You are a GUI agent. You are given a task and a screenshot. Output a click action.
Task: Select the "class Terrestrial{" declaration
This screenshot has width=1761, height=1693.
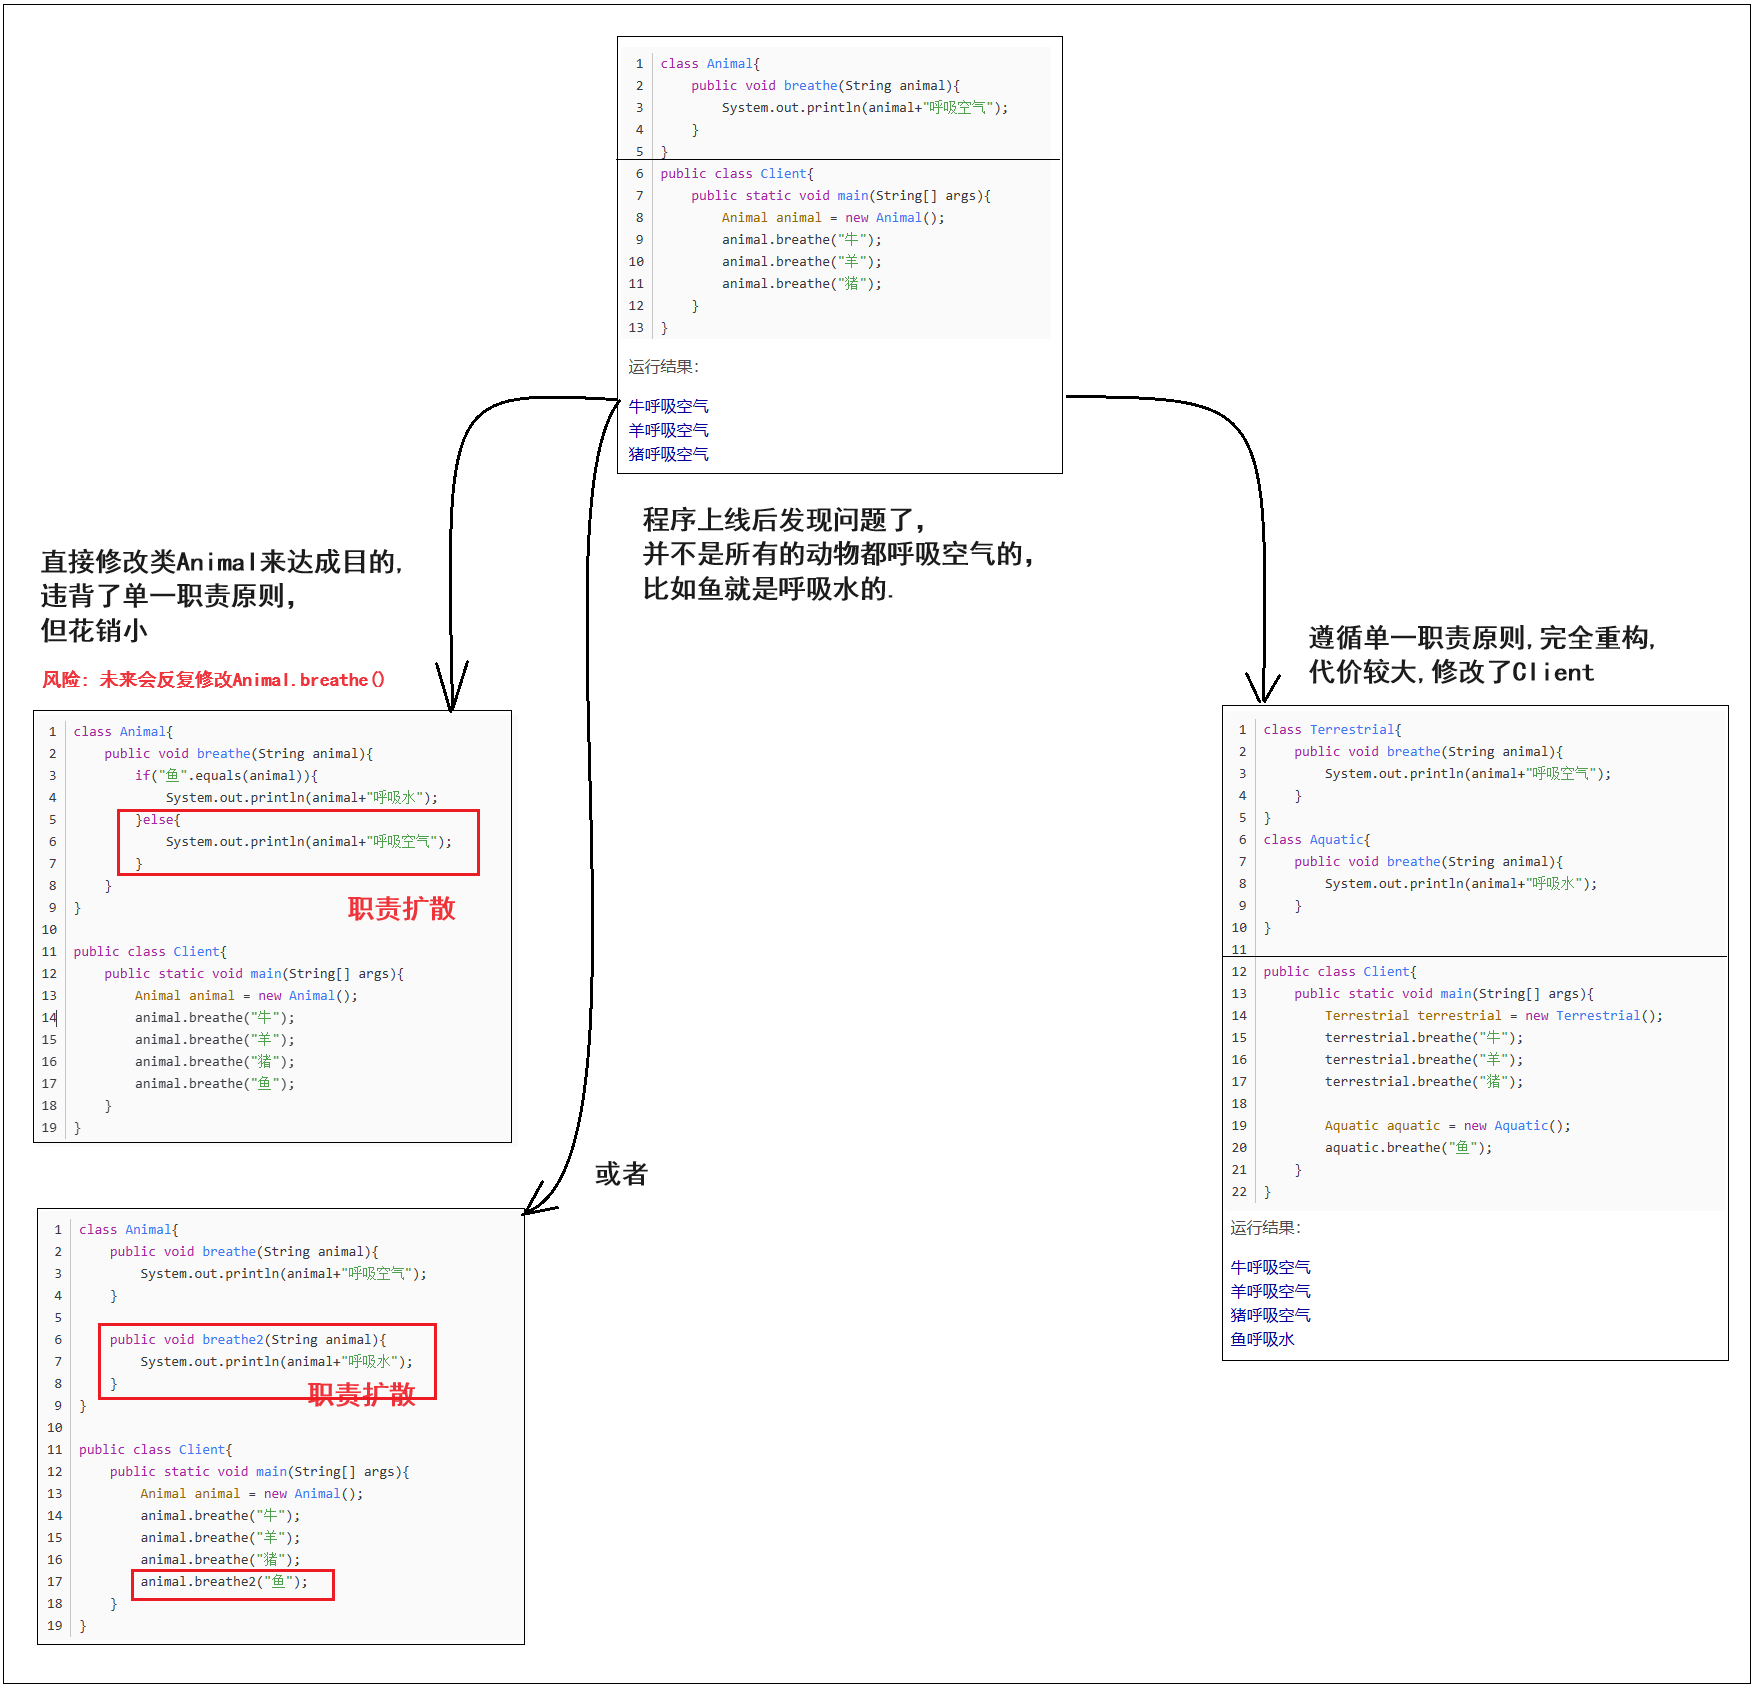(1332, 730)
